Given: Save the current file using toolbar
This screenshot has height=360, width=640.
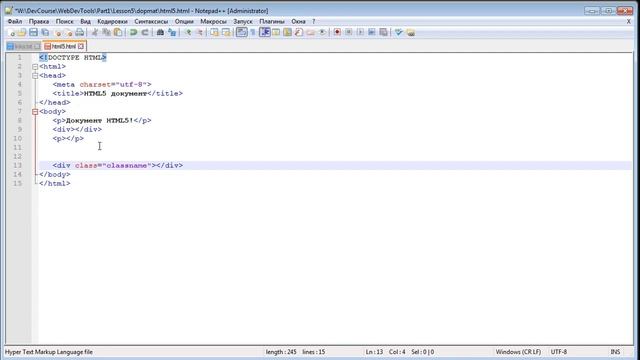Looking at the screenshot, I should tap(33, 32).
